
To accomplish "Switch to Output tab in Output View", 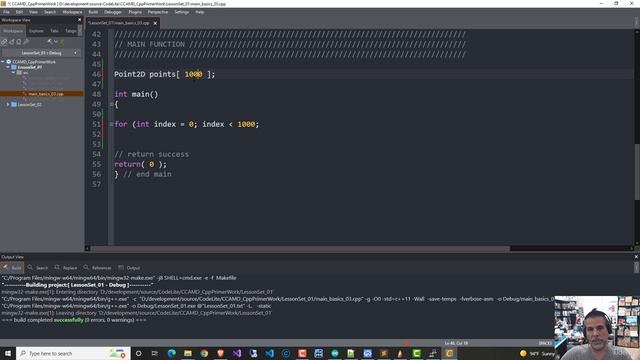I will point(129,268).
